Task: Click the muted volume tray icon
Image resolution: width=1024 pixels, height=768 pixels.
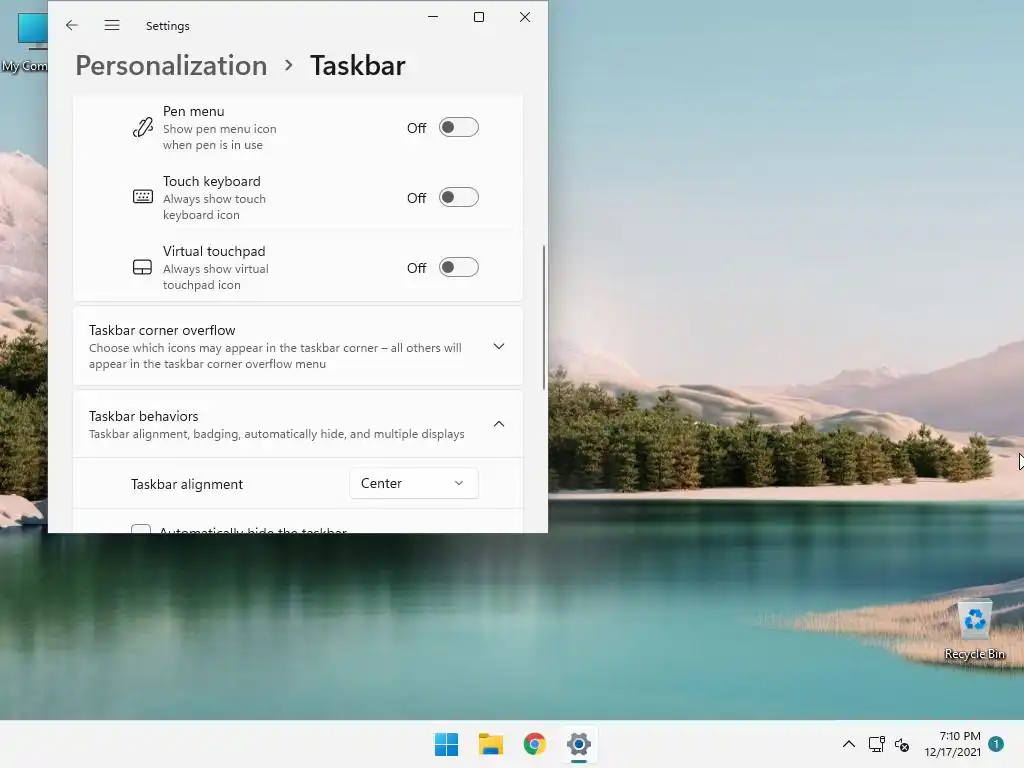Action: click(x=902, y=744)
